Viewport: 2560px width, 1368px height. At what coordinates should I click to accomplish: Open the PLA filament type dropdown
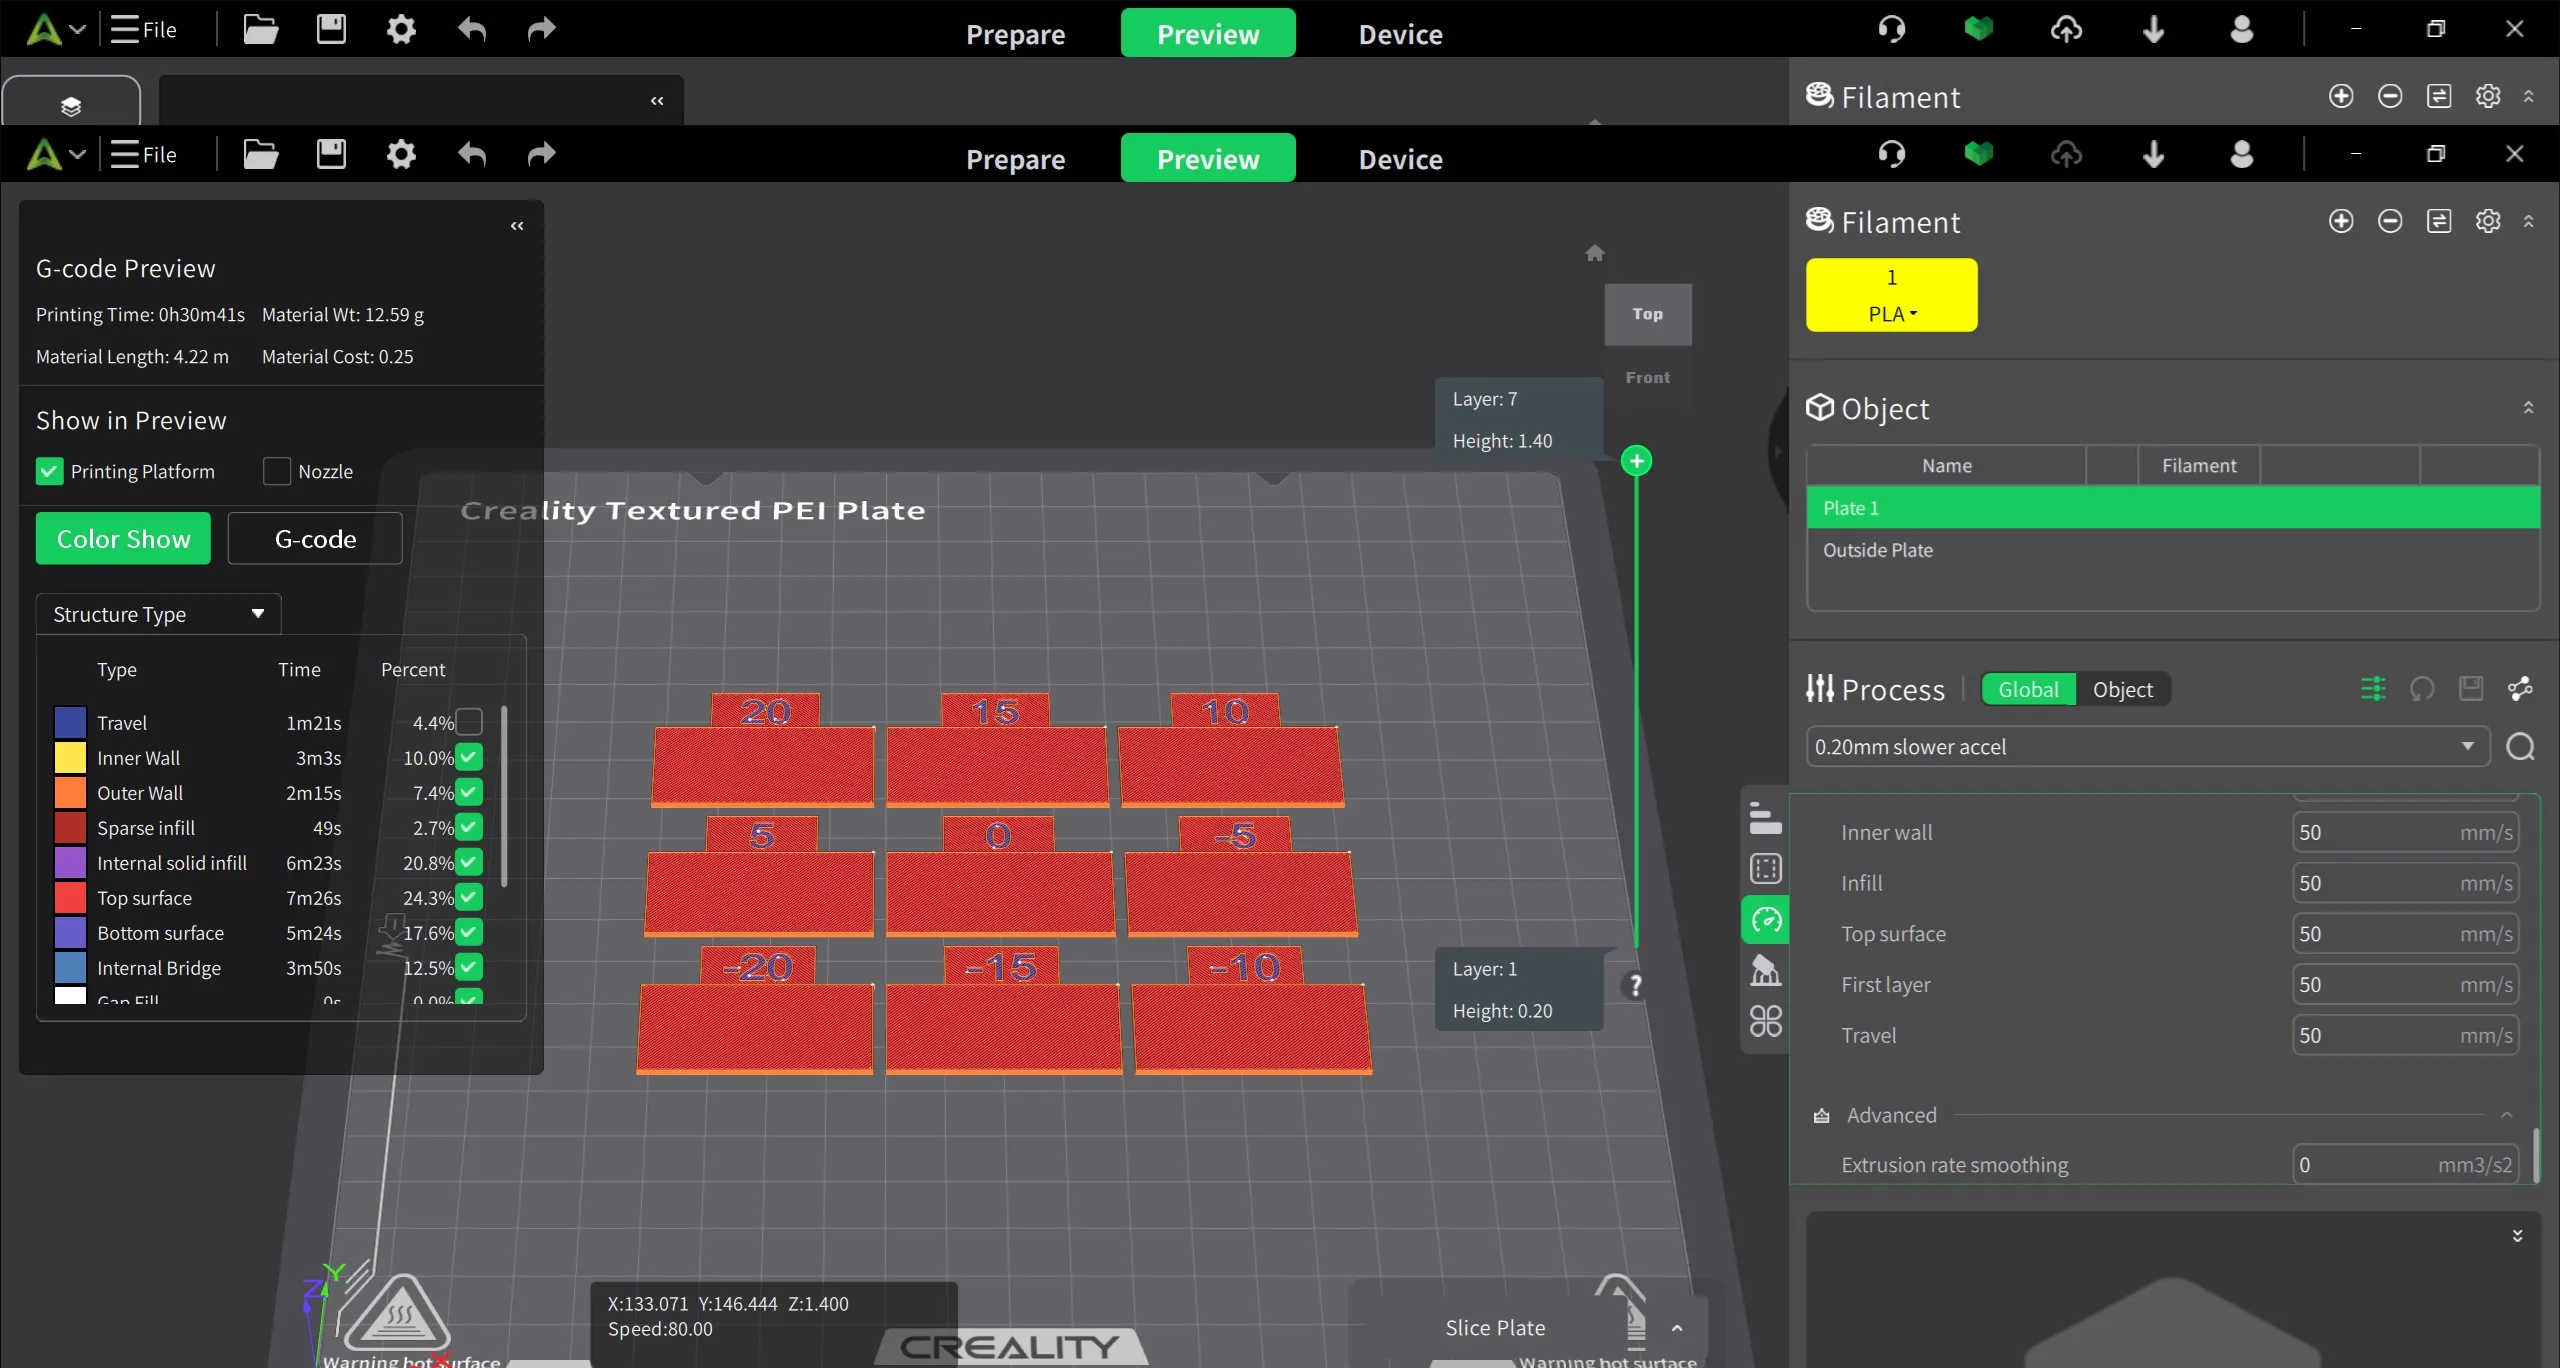pyautogui.click(x=1891, y=314)
